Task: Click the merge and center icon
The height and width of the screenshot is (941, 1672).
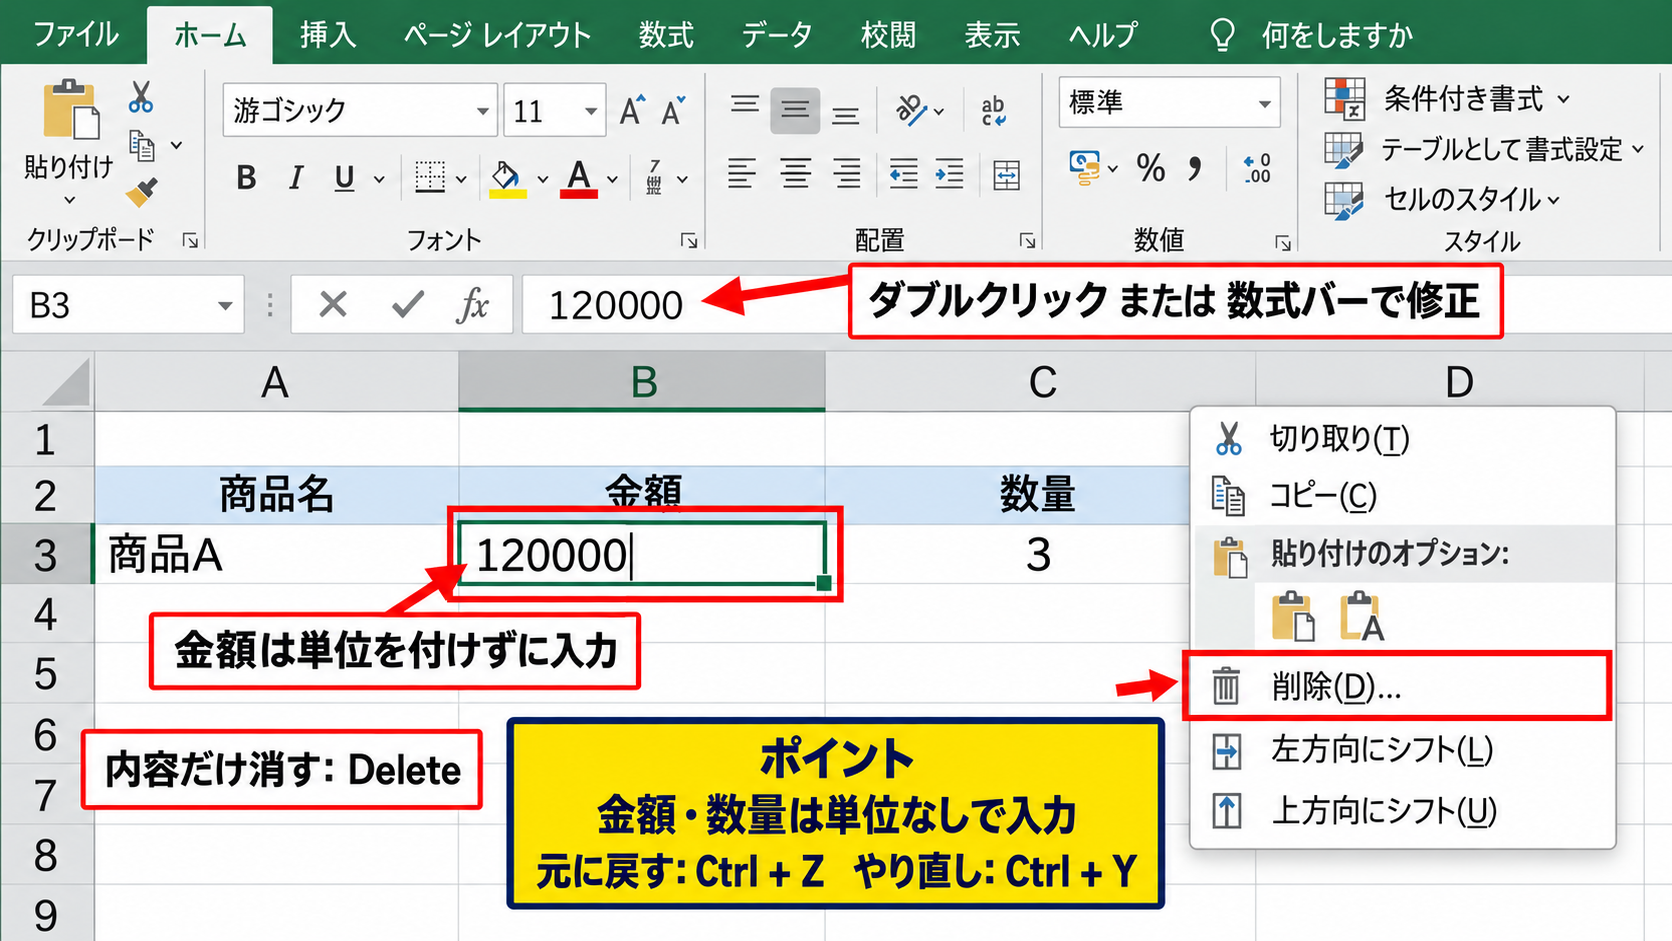Action: pos(1006,175)
